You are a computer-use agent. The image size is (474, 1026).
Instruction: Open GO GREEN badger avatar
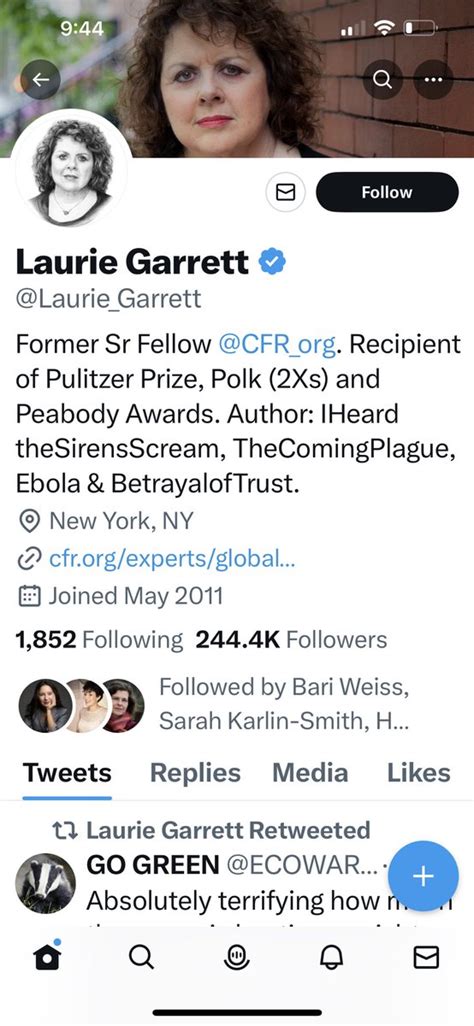click(x=45, y=883)
